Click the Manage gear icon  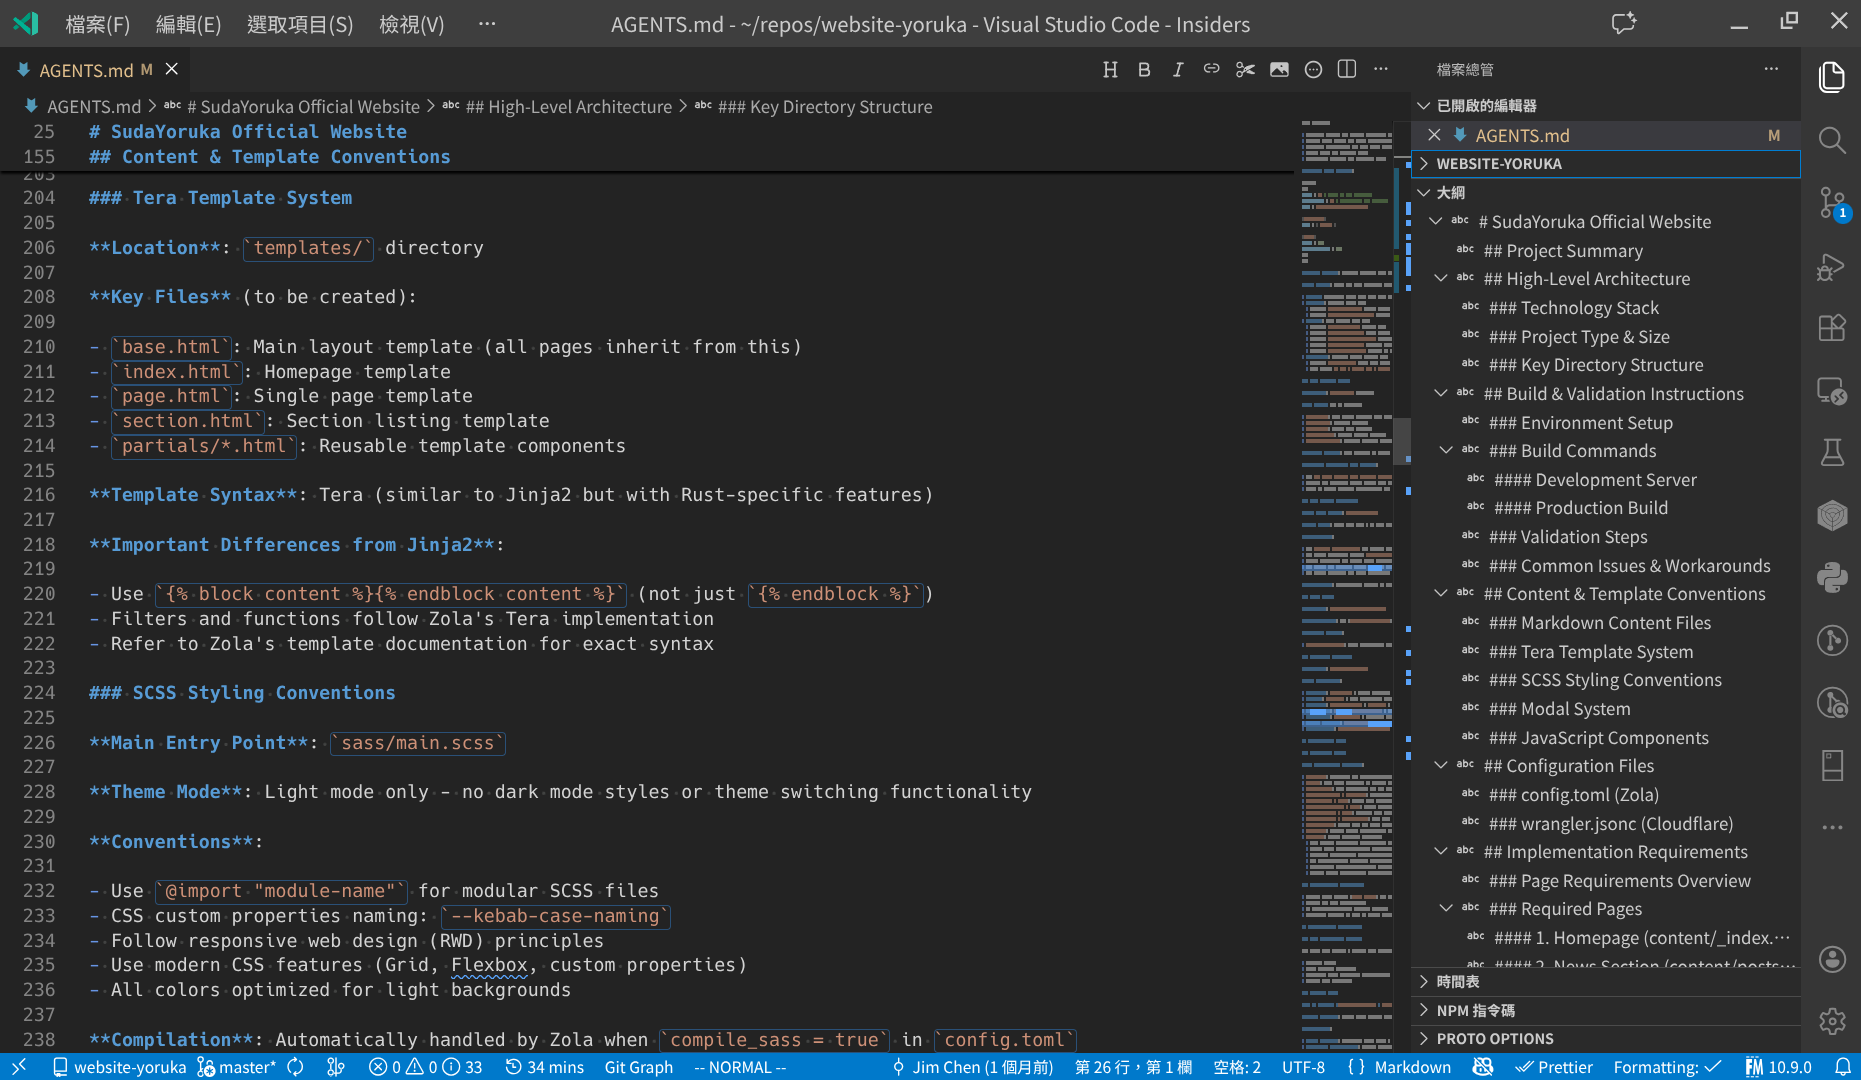tap(1831, 1021)
